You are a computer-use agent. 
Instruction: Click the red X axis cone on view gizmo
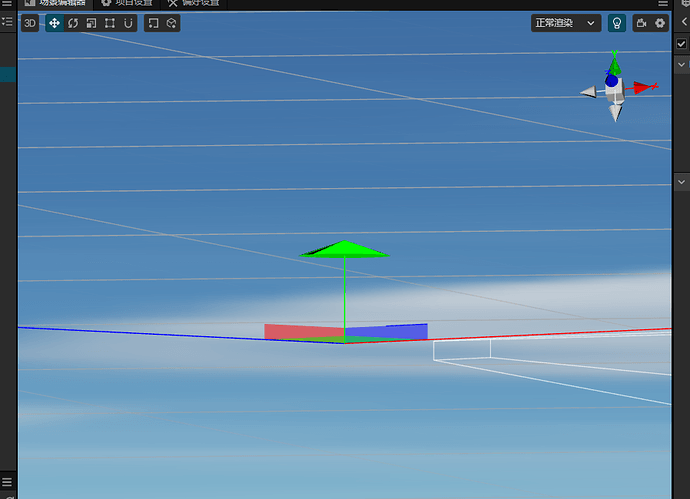coord(642,87)
